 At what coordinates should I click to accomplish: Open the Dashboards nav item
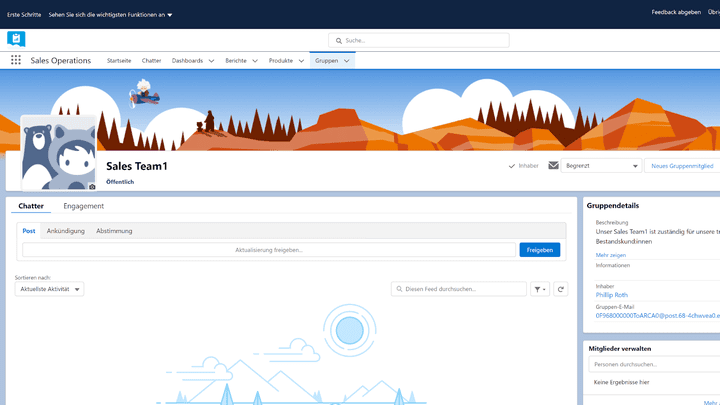click(x=187, y=61)
